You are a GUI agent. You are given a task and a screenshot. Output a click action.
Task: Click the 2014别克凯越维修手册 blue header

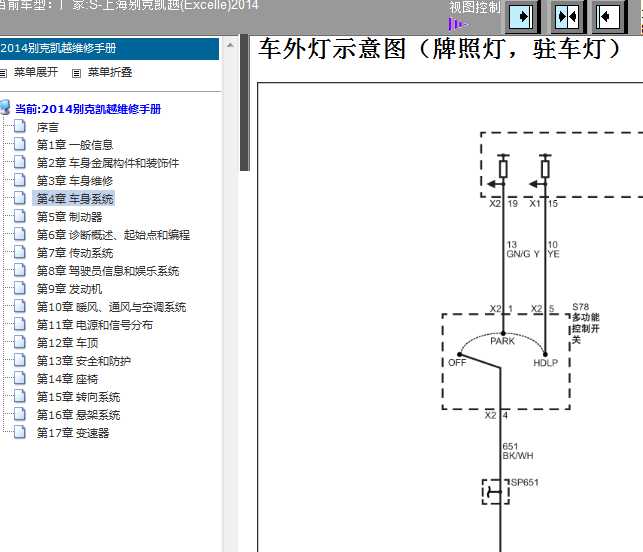pyautogui.click(x=109, y=48)
